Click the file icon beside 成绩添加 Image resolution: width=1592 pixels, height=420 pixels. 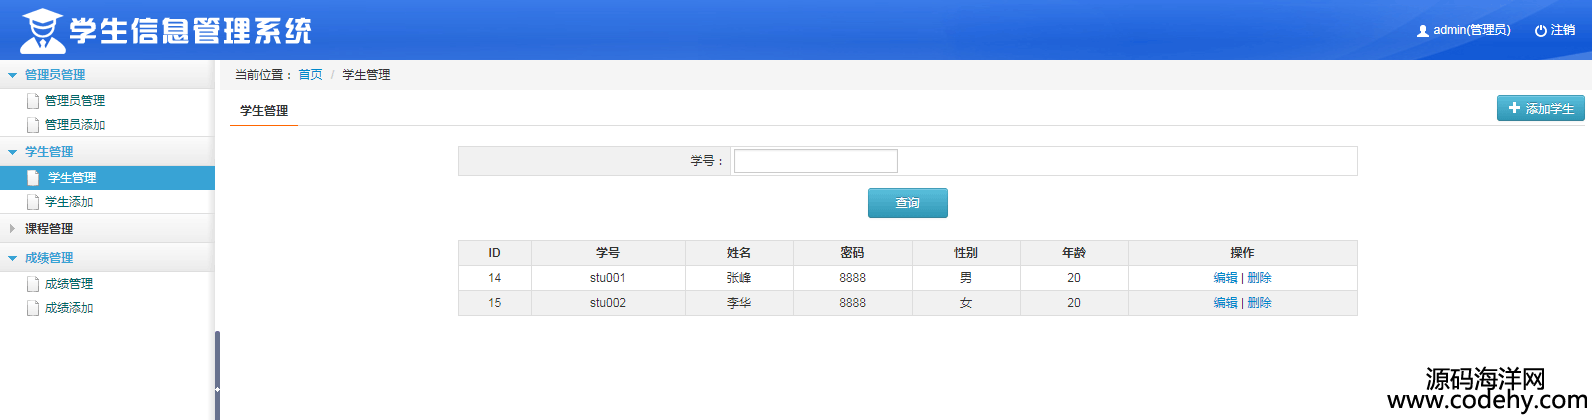coord(33,308)
